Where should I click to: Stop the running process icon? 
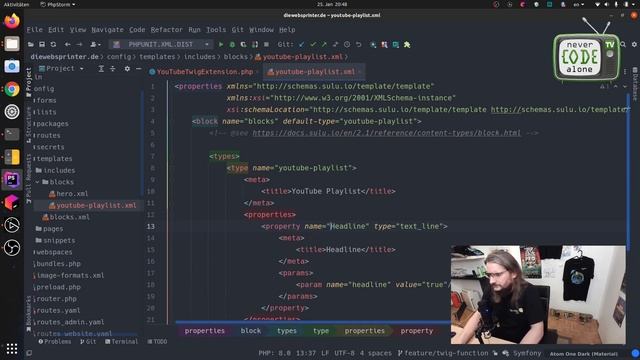(266, 44)
